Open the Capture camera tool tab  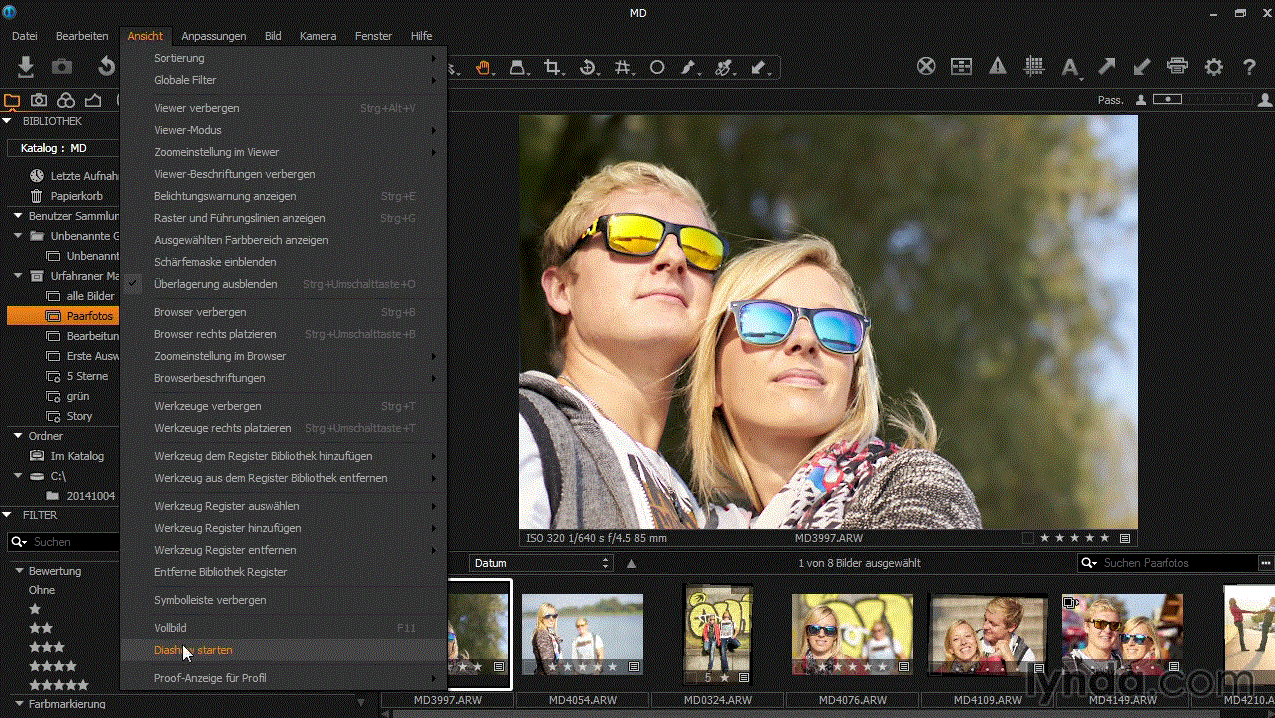tap(39, 100)
